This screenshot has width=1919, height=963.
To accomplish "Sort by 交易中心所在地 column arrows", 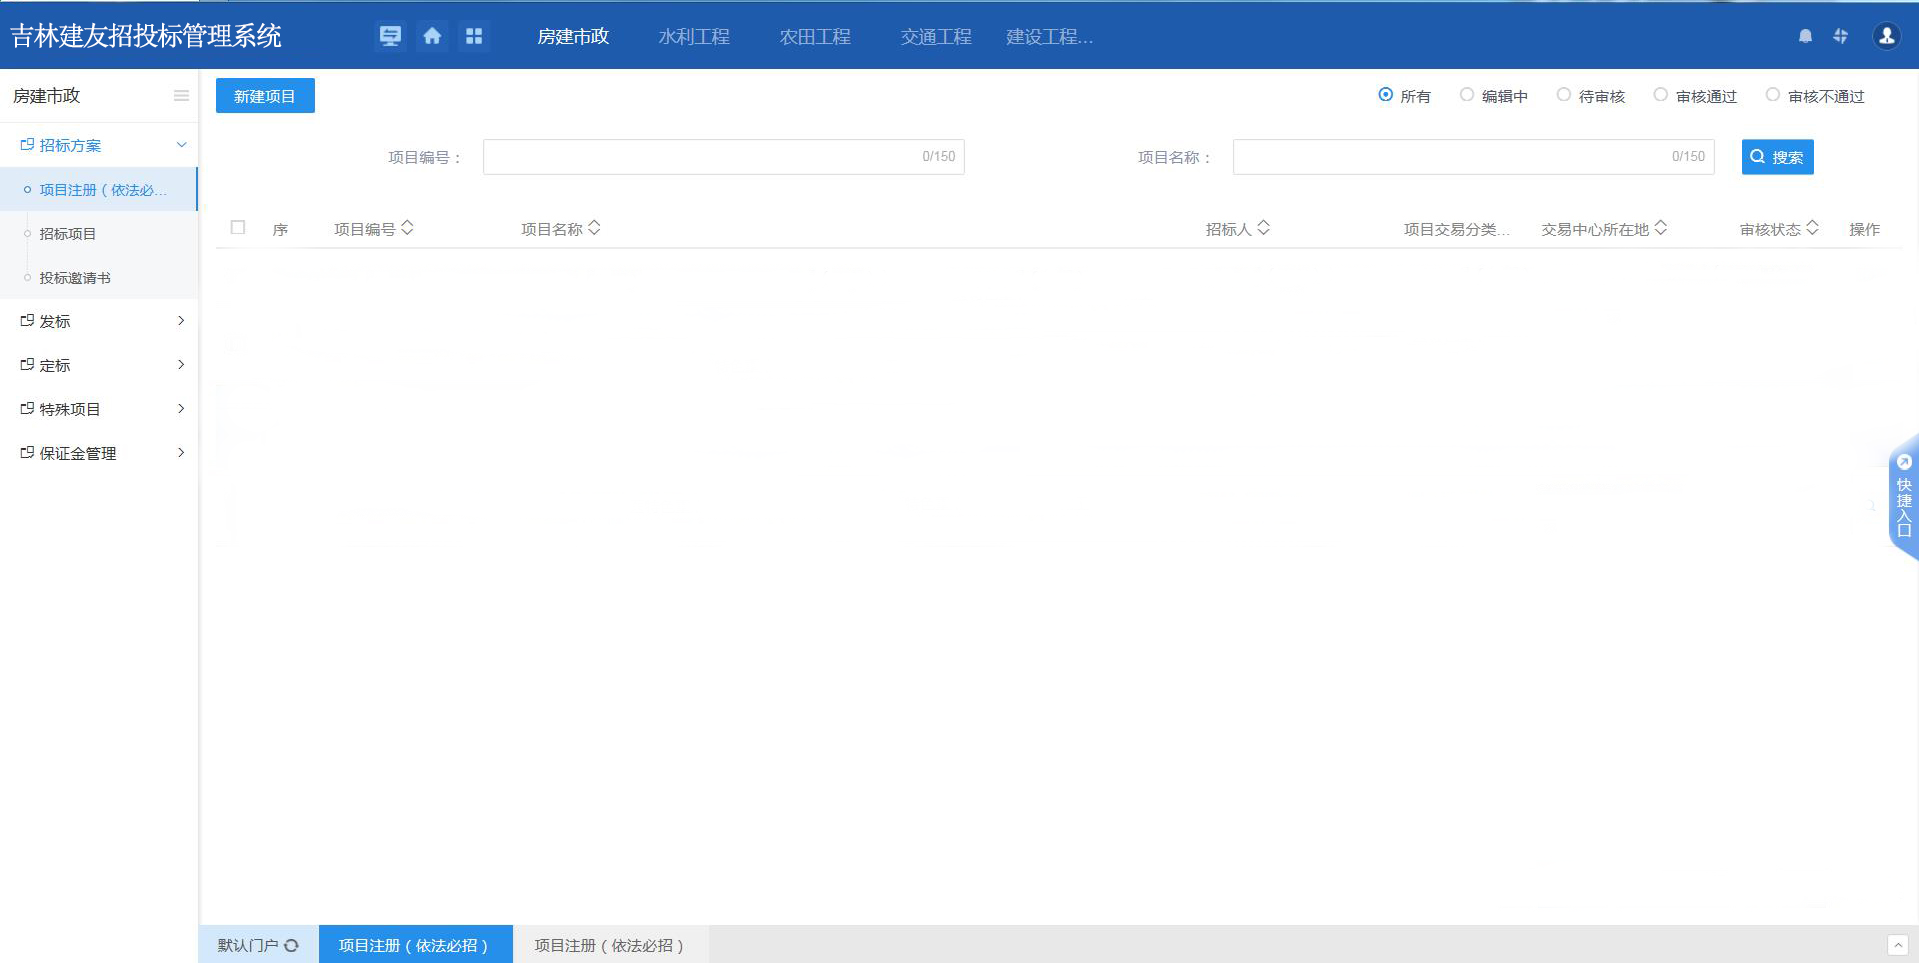I will click(1660, 228).
